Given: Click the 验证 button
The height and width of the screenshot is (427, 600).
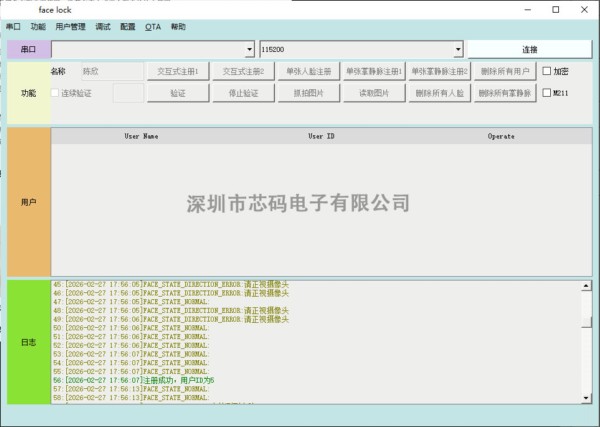Looking at the screenshot, I should click(x=178, y=93).
